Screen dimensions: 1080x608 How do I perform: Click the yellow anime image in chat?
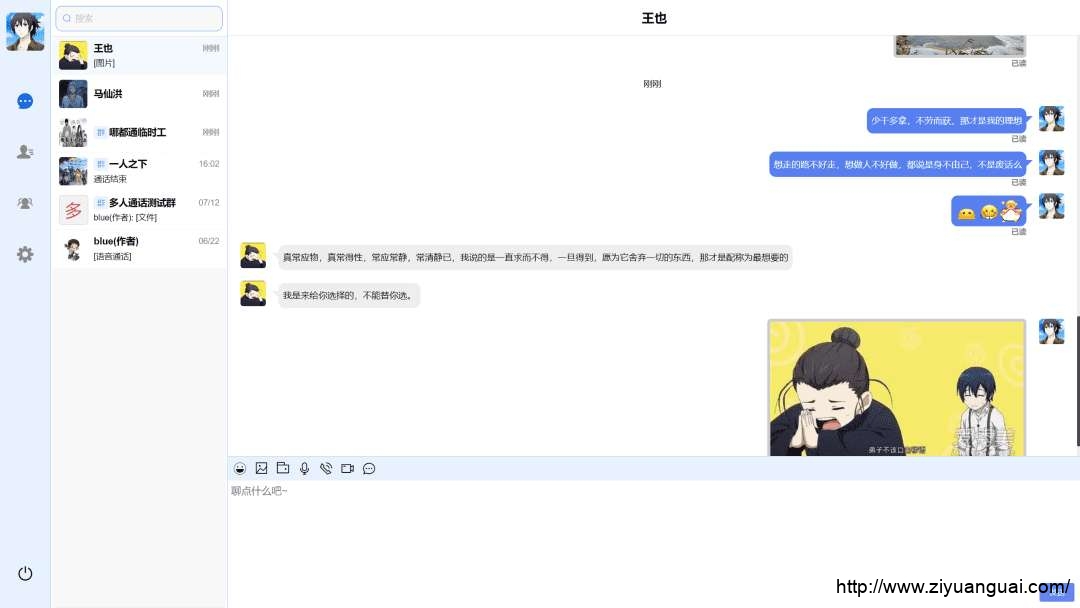pyautogui.click(x=897, y=388)
